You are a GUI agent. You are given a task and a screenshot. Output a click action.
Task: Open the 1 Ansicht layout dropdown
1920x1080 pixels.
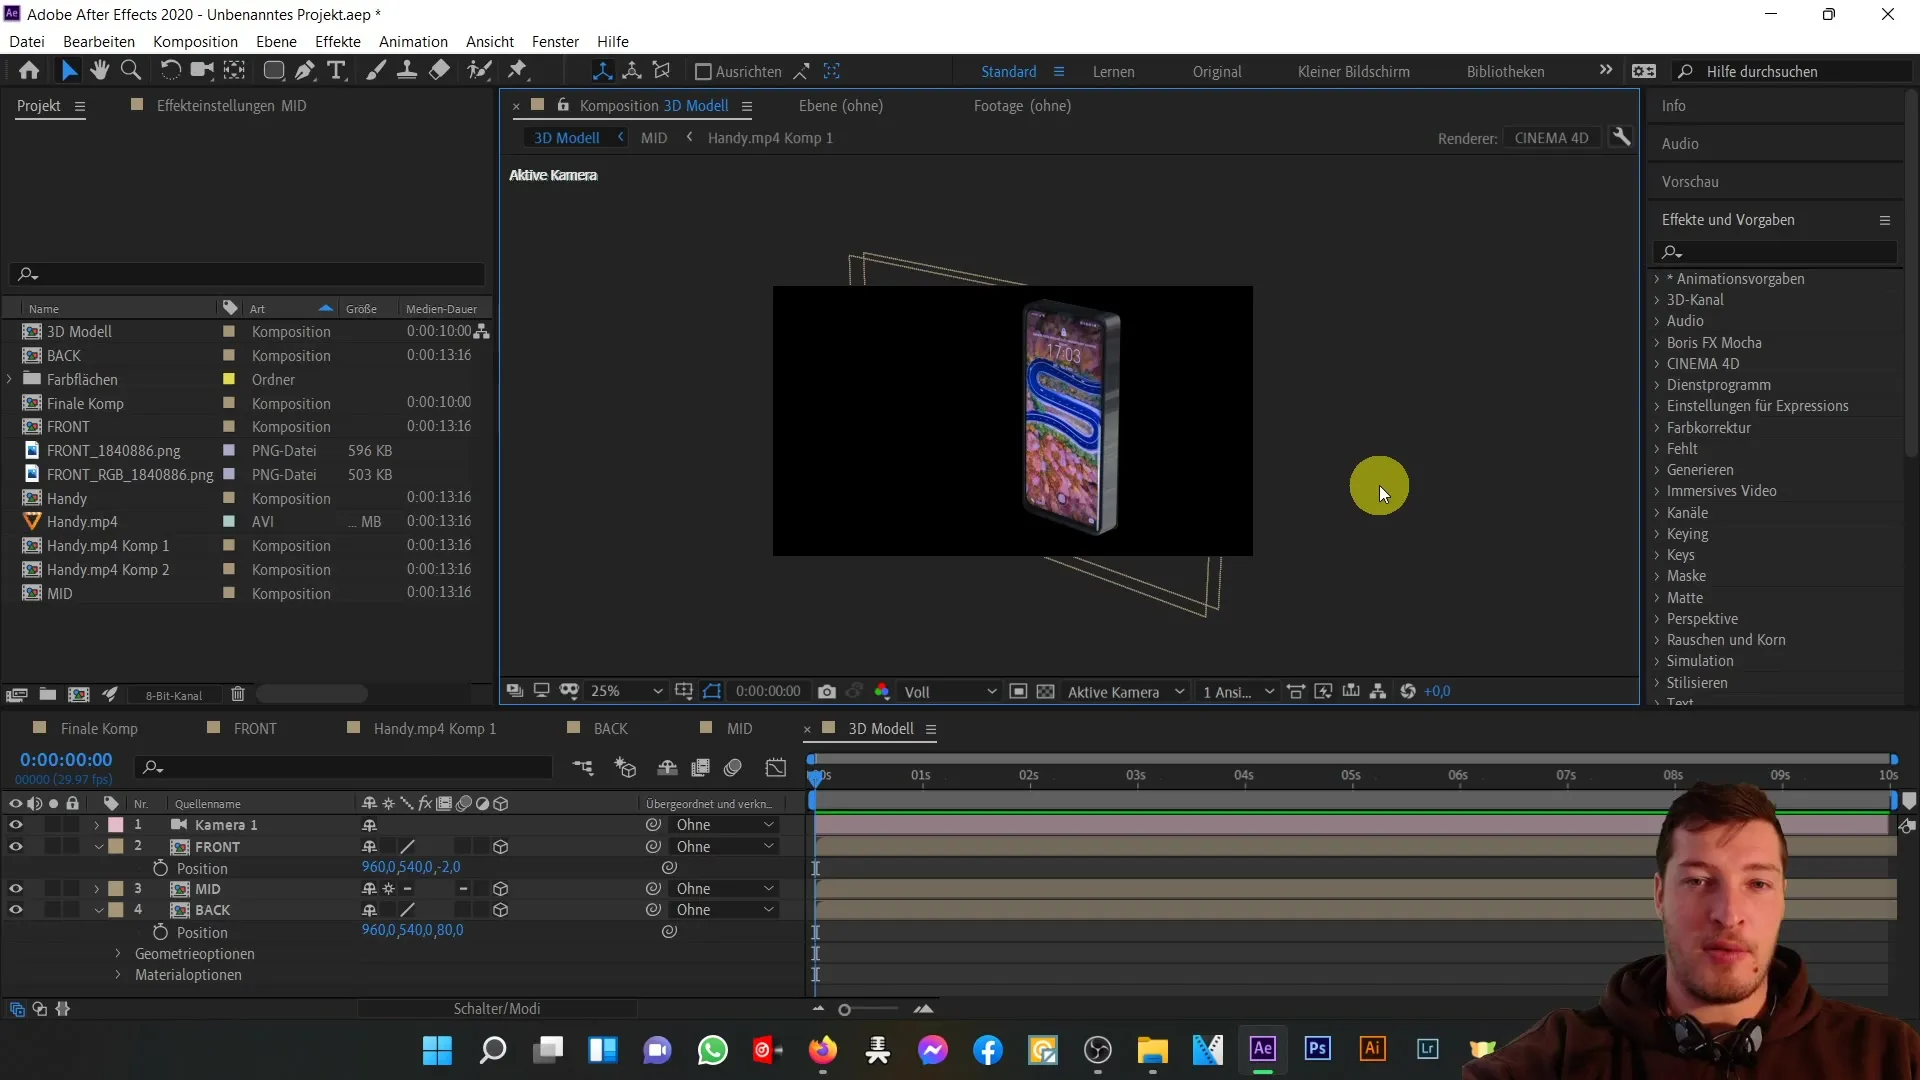point(1238,692)
